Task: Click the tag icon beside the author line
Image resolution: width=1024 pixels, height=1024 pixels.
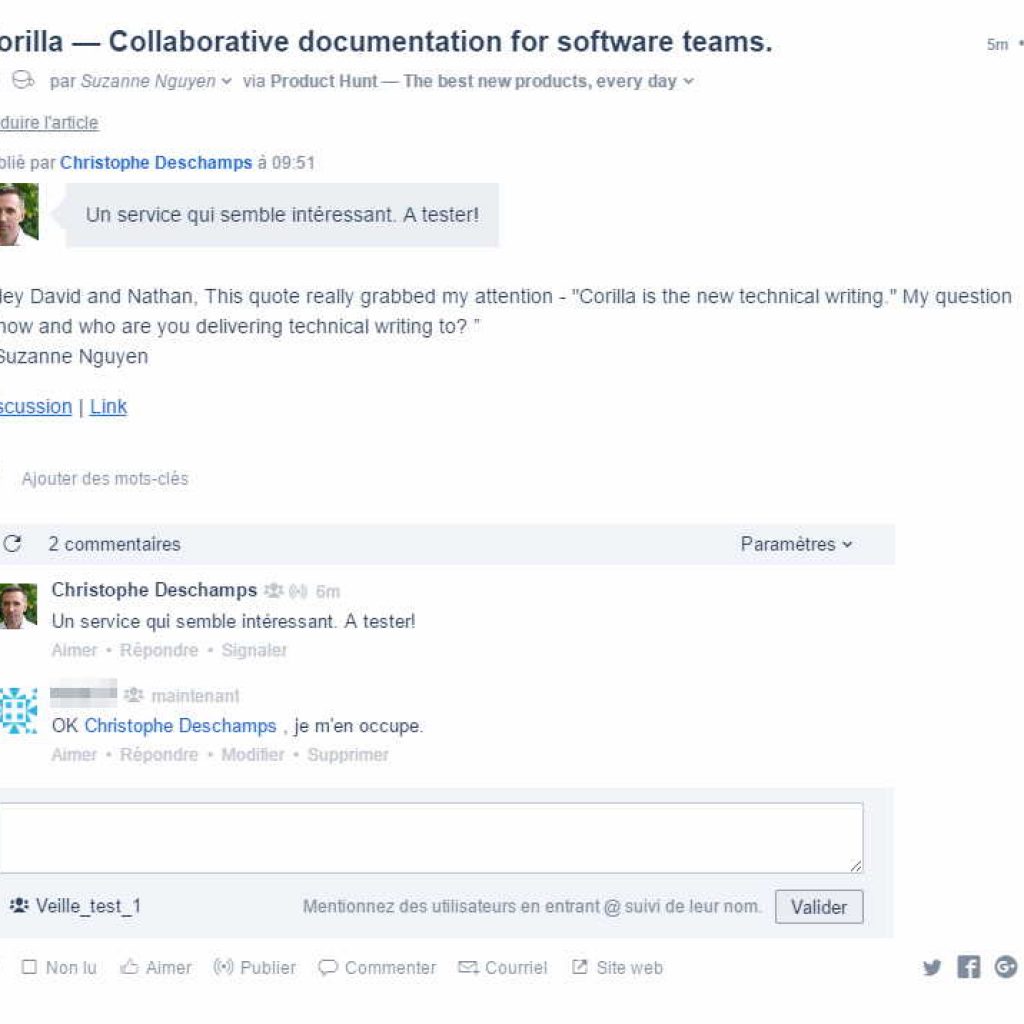Action: [x=24, y=80]
